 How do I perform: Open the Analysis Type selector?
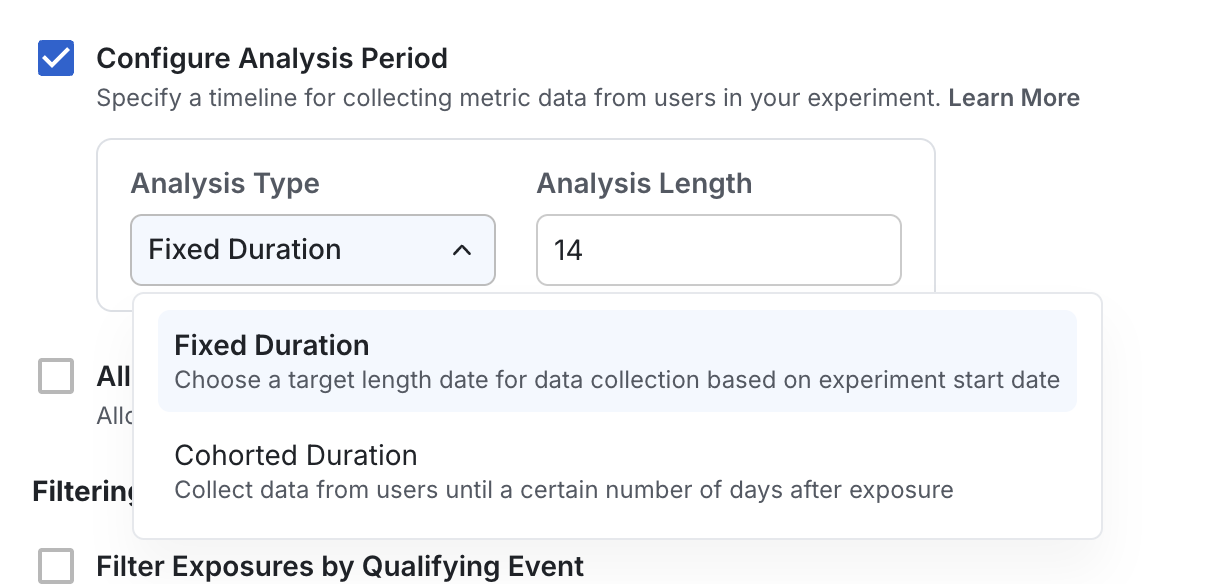point(312,250)
